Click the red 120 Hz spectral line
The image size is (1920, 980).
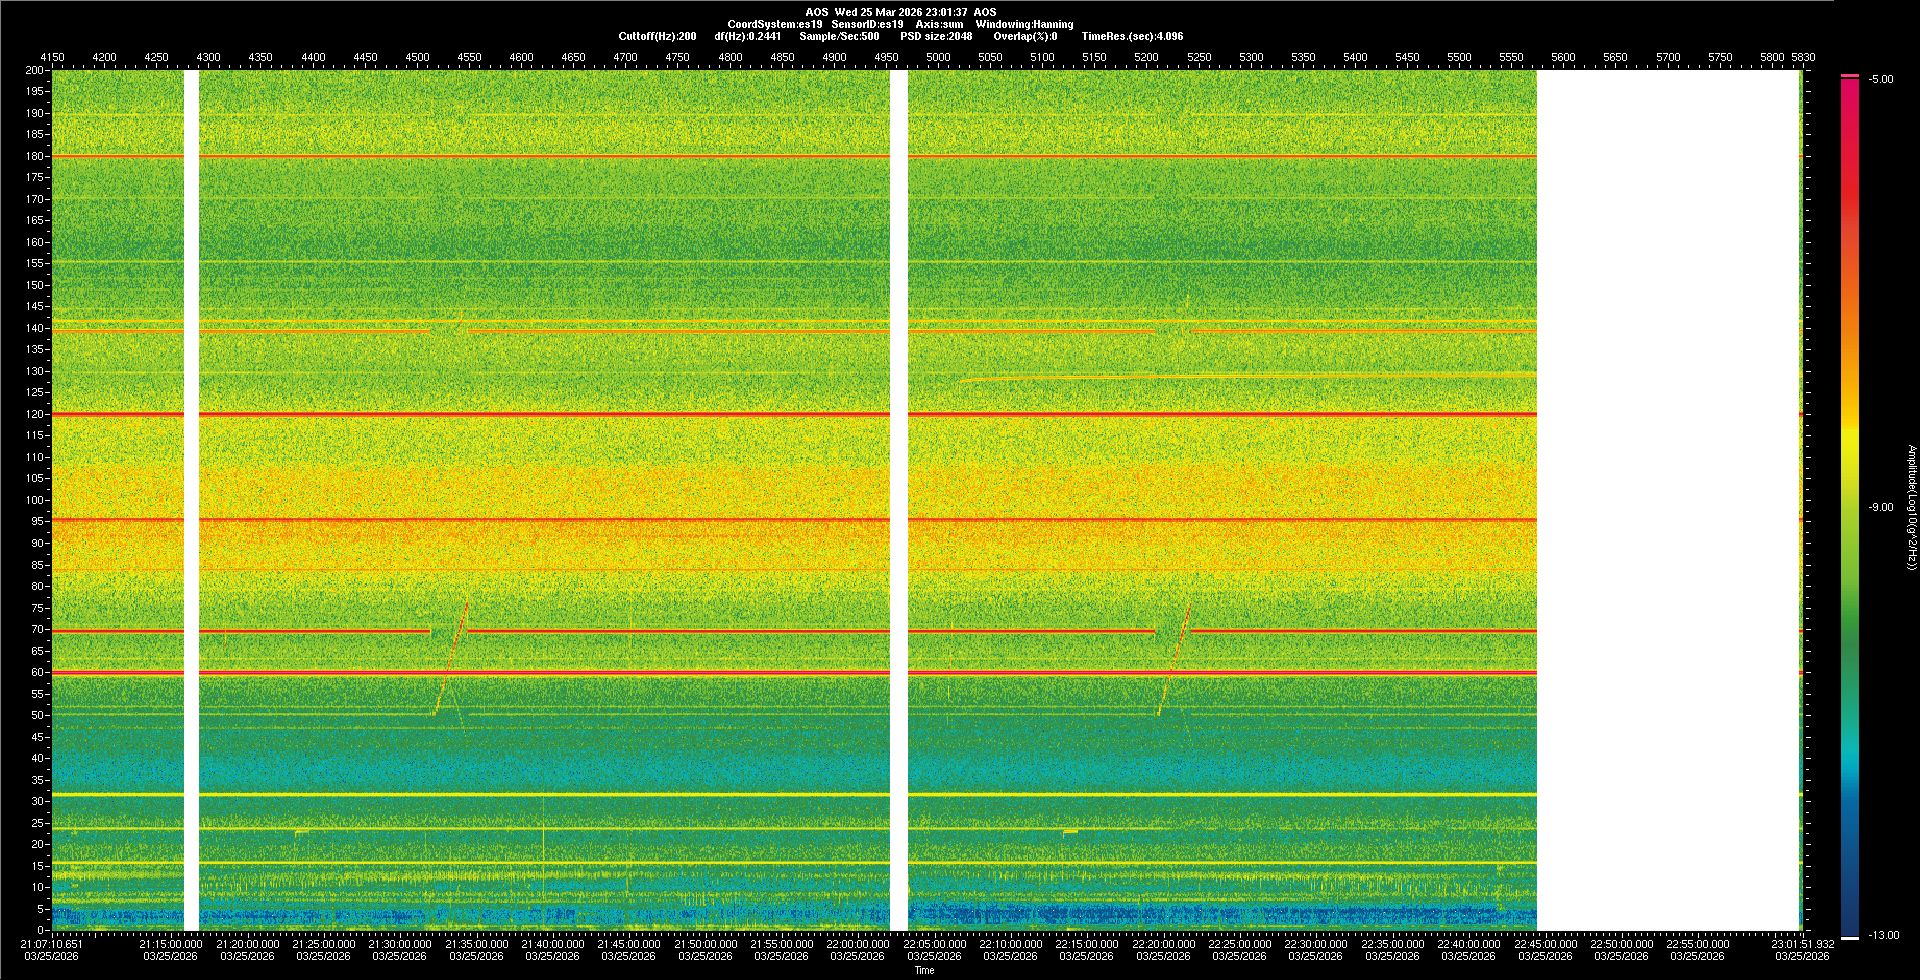coord(600,414)
